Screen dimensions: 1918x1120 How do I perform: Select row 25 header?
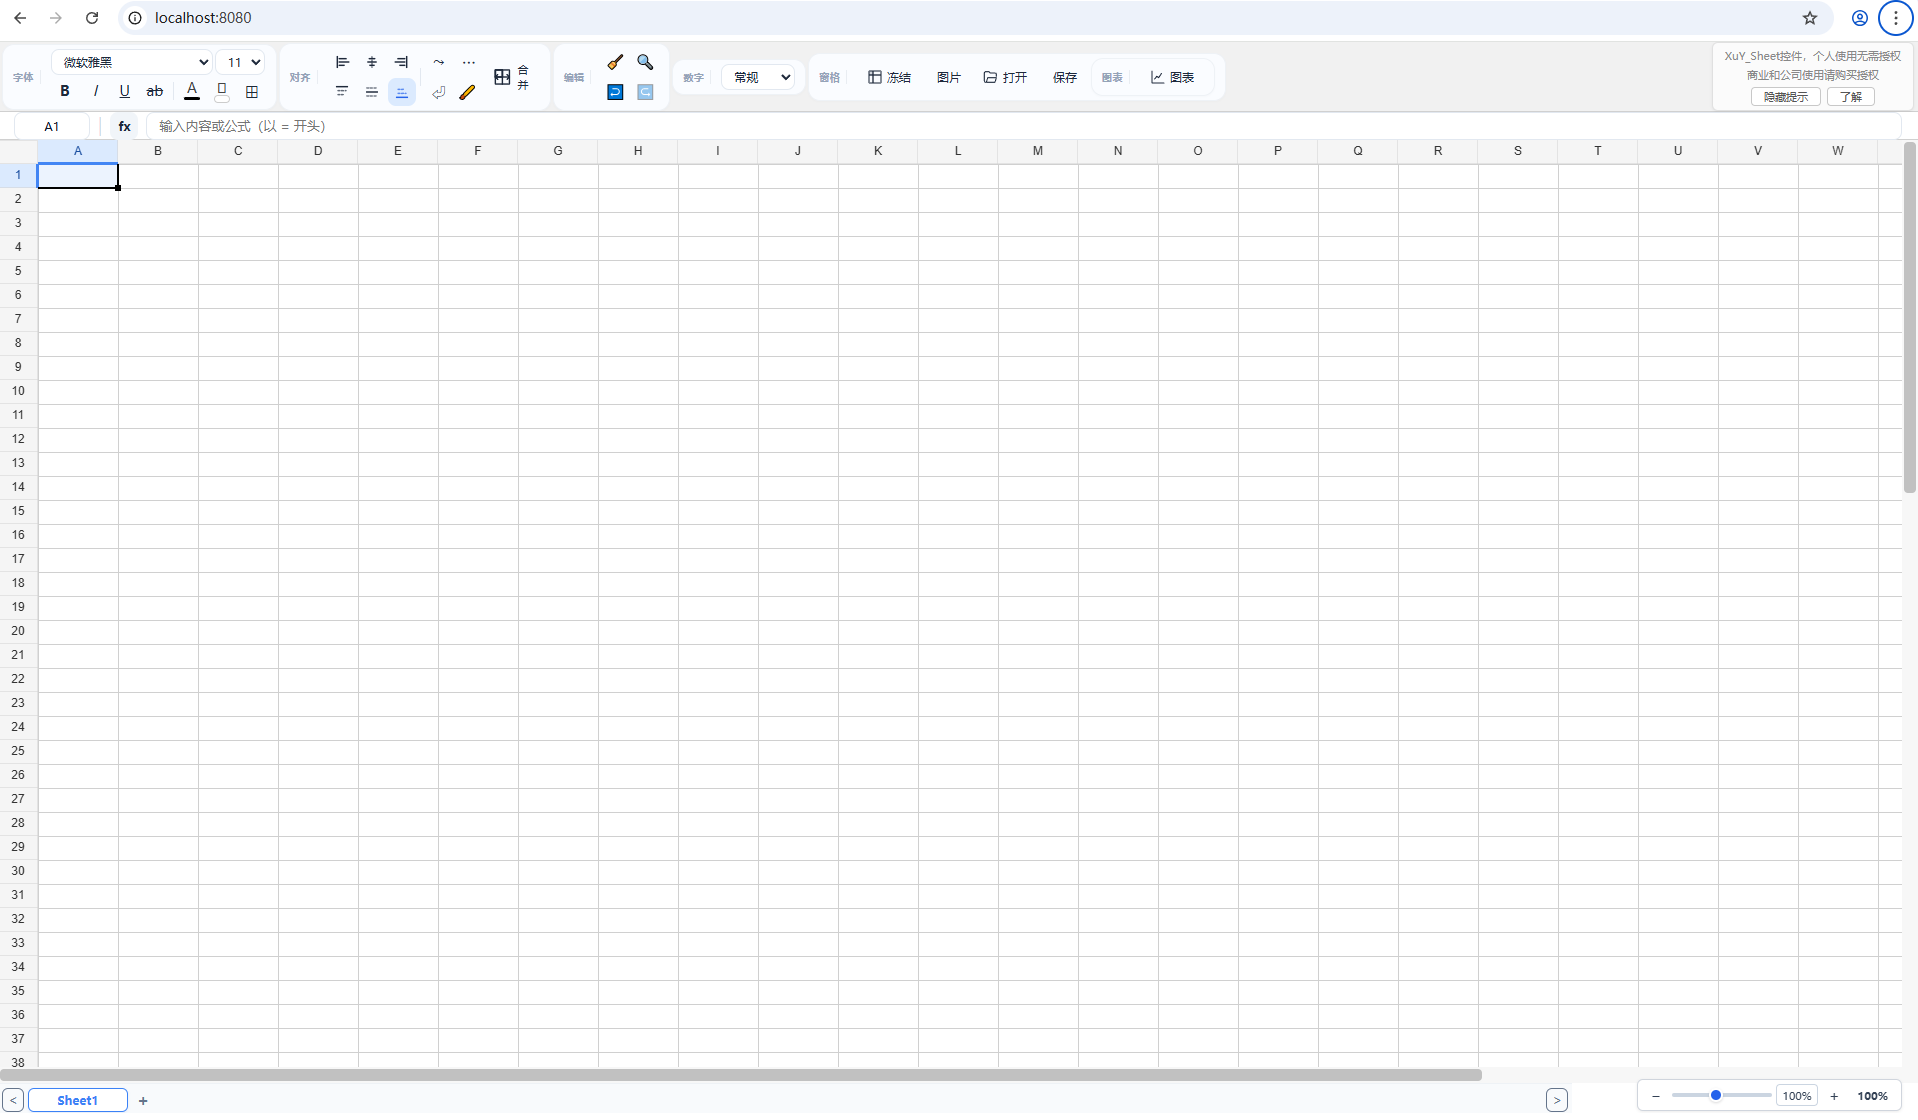tap(18, 751)
